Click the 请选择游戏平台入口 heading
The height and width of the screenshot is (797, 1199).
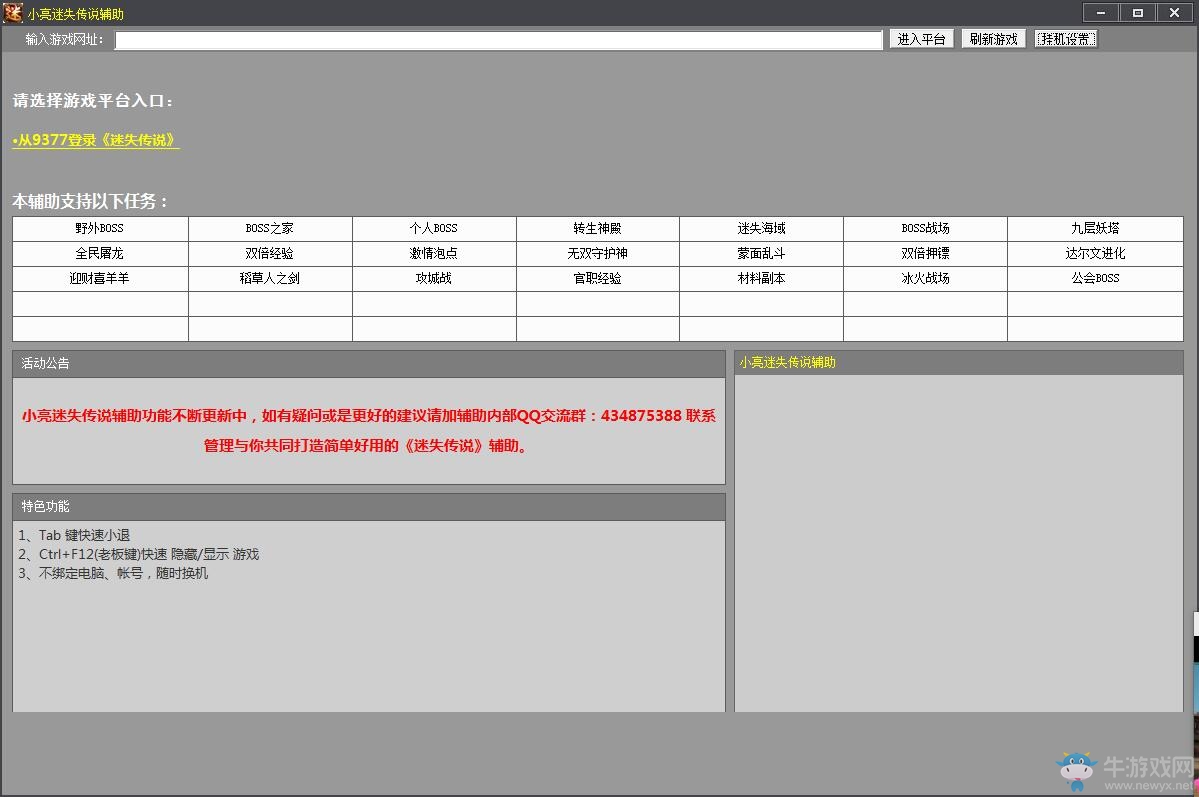click(x=93, y=101)
